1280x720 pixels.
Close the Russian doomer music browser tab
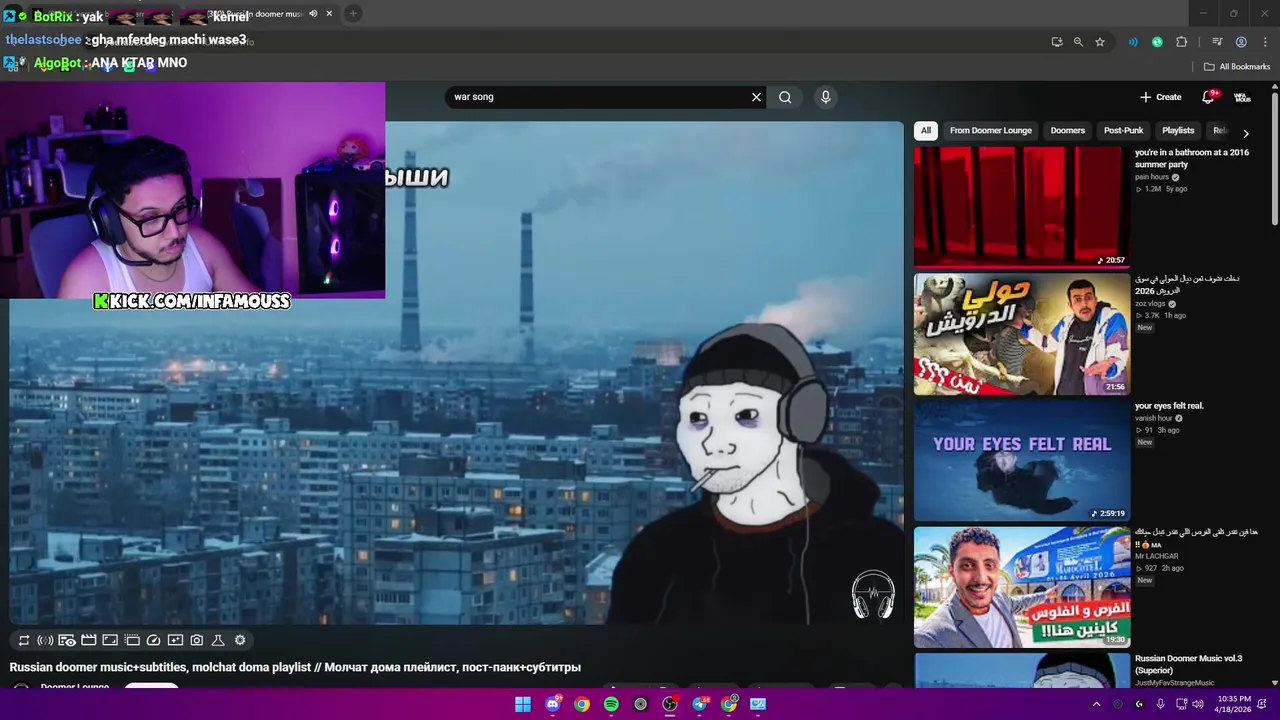(x=329, y=14)
